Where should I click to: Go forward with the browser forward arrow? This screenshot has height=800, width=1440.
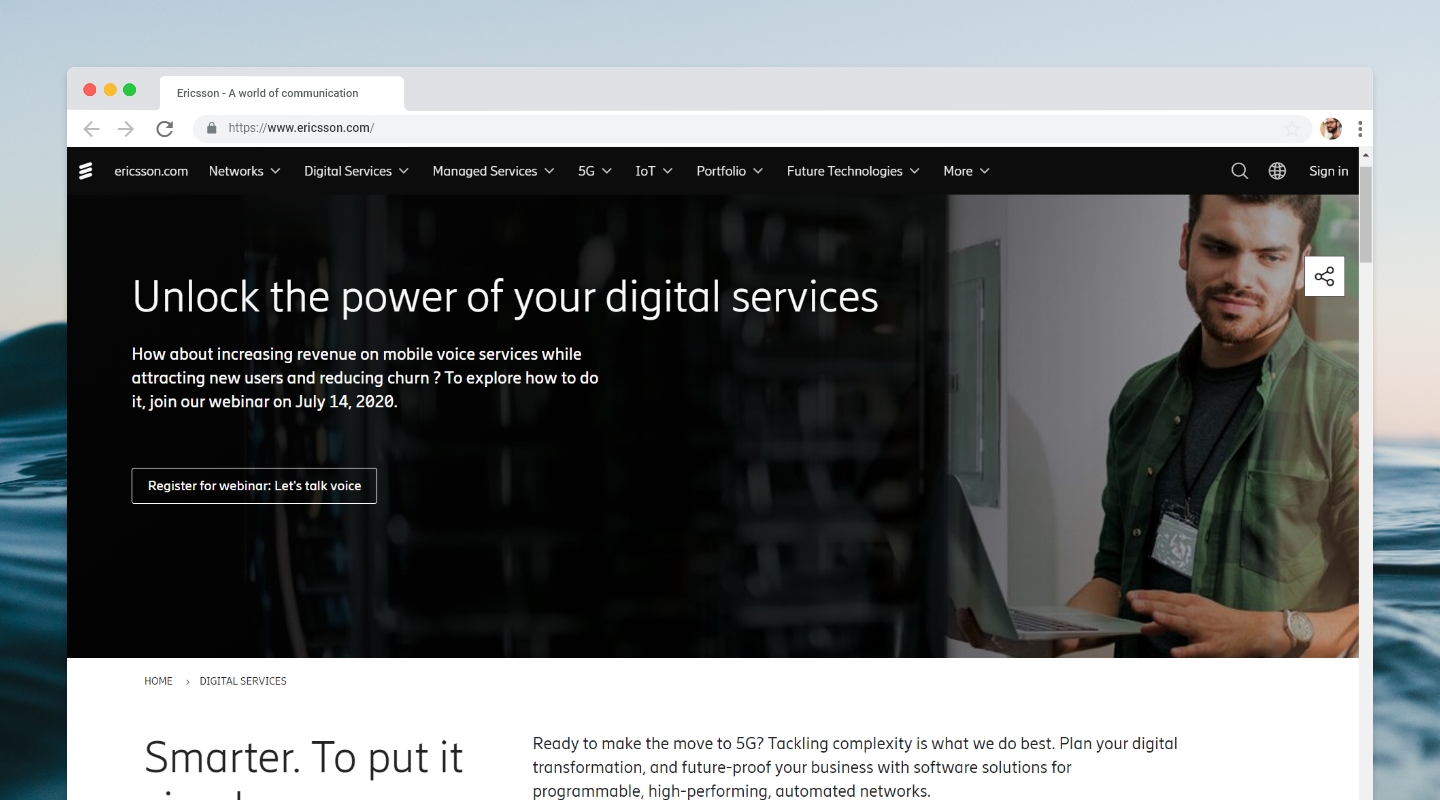click(126, 128)
